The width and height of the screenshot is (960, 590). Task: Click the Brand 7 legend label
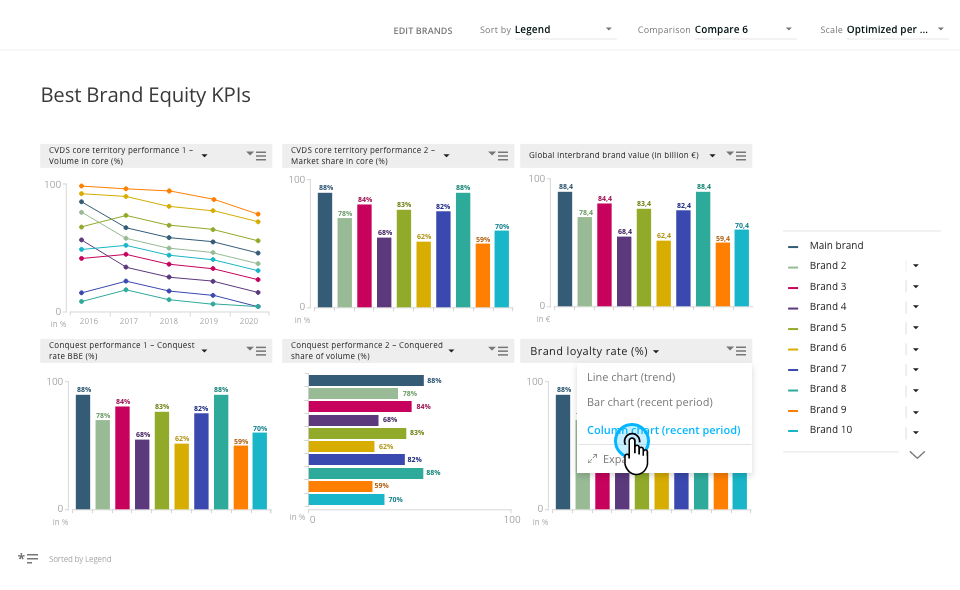tap(828, 368)
